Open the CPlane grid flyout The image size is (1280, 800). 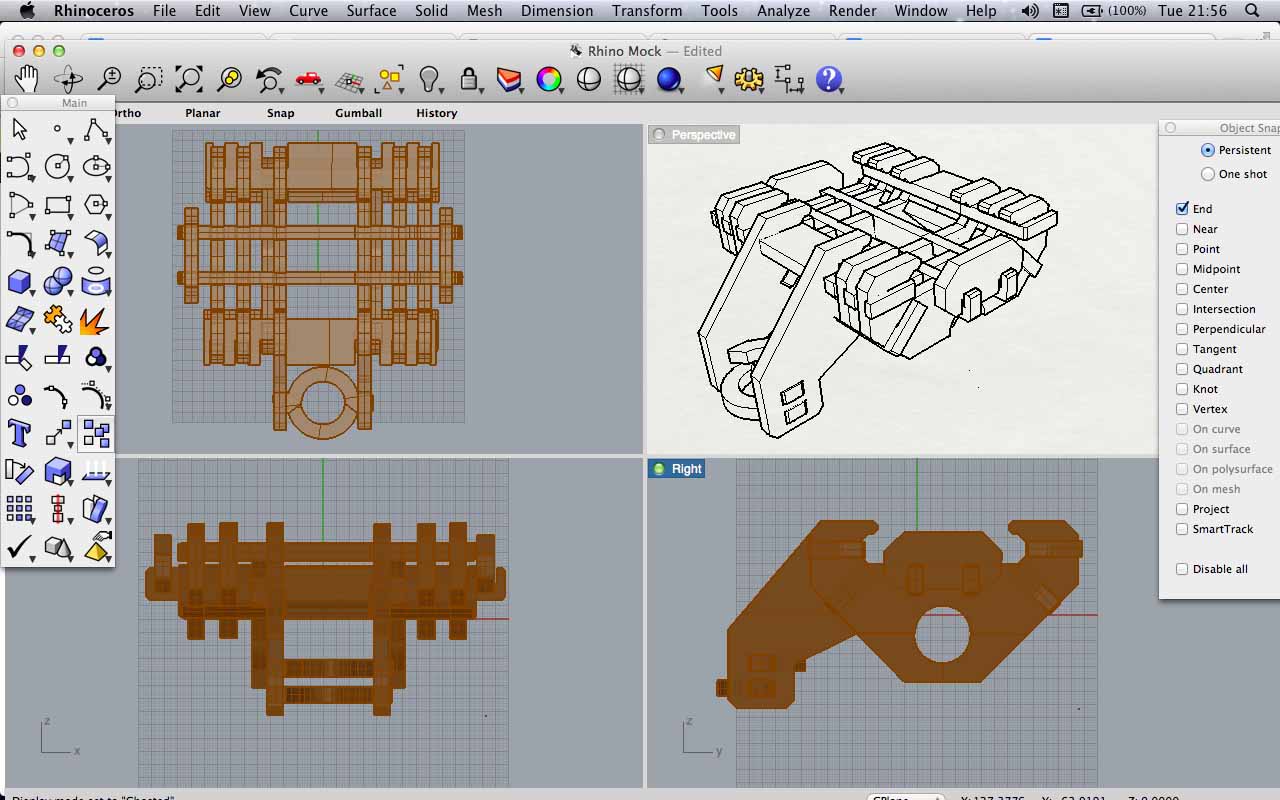(349, 79)
